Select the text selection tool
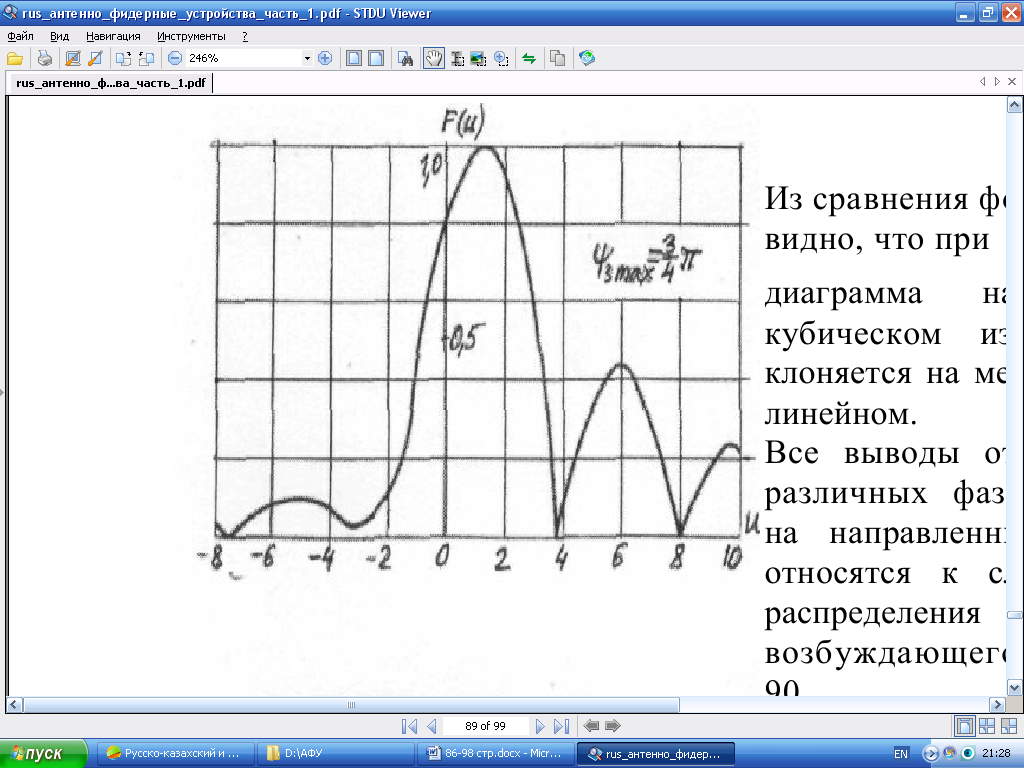The height and width of the screenshot is (768, 1024). (x=457, y=59)
